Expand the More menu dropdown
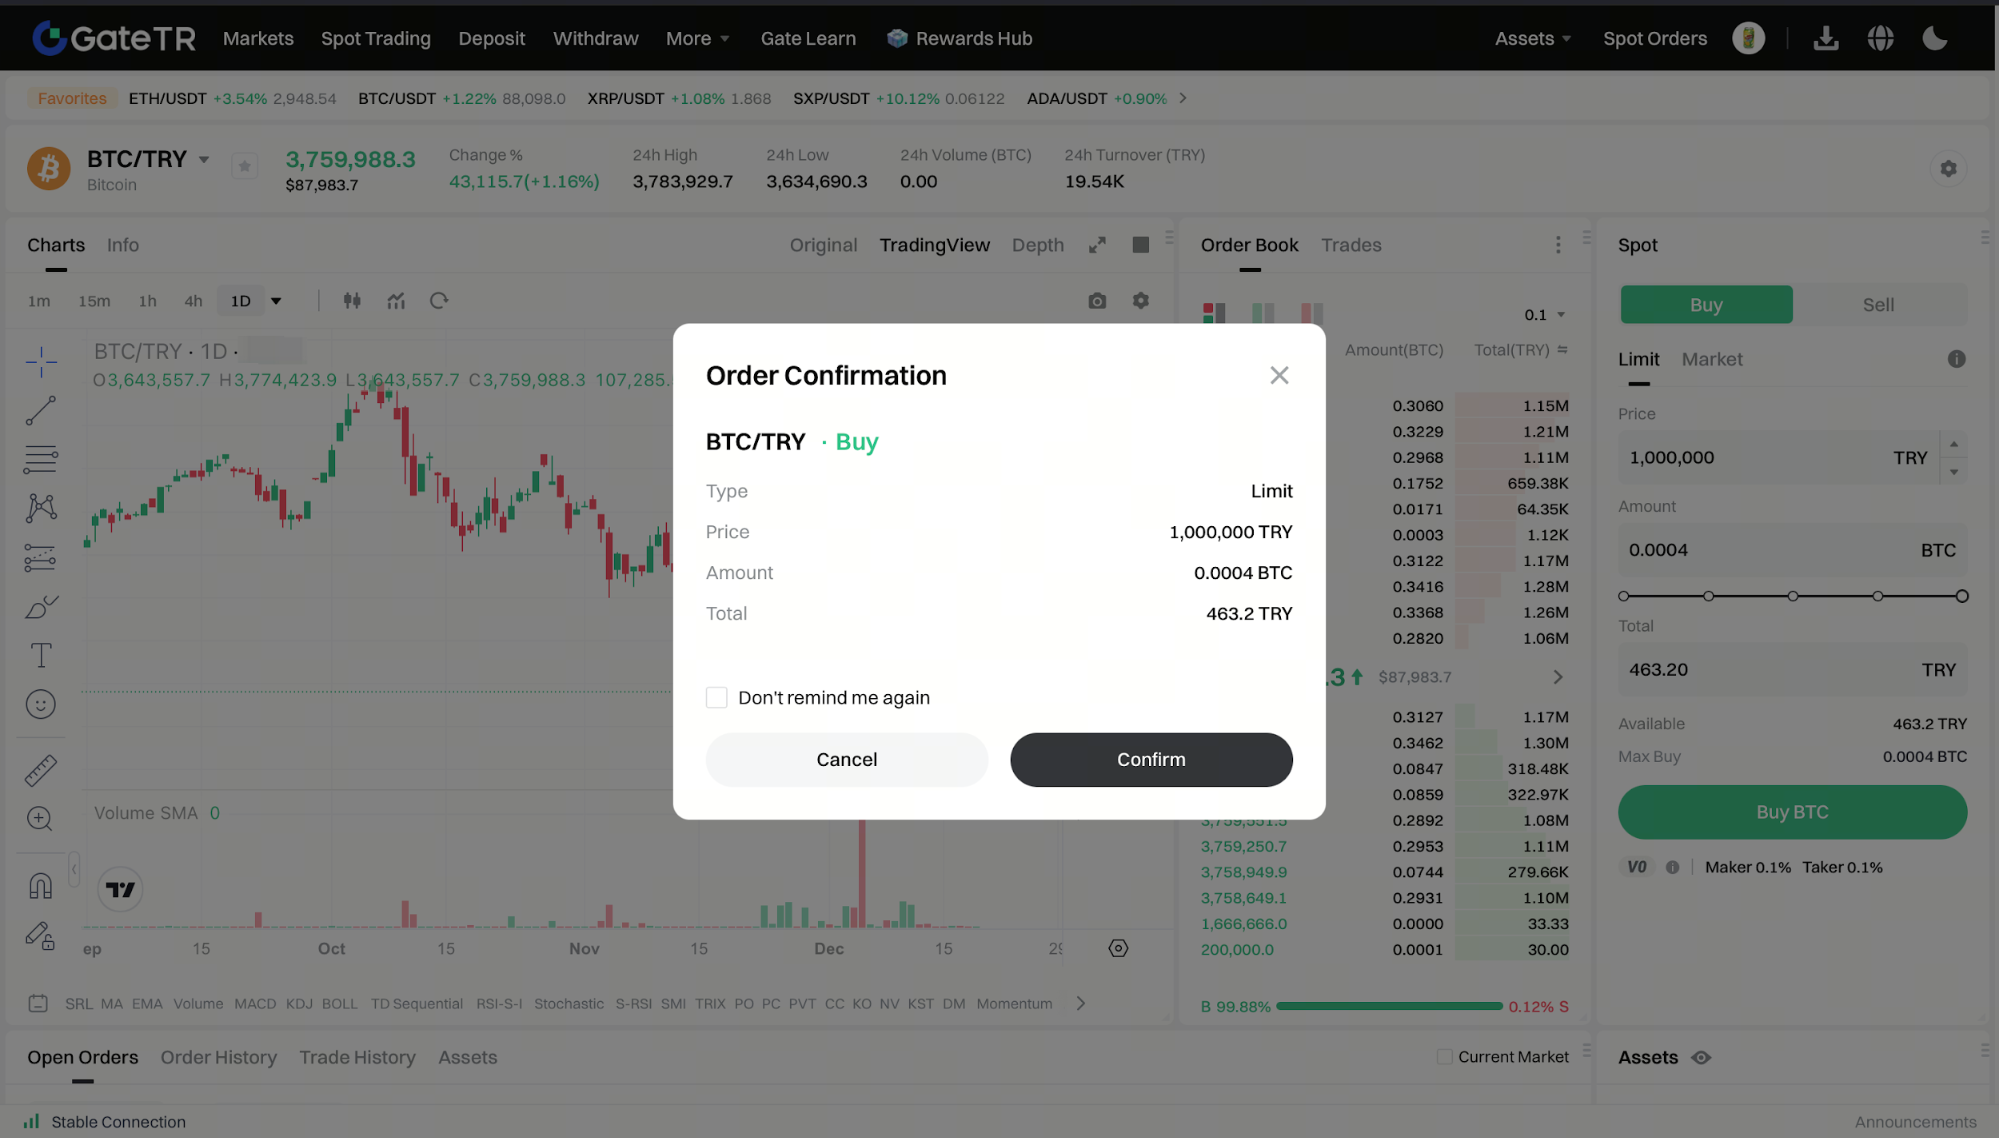 (697, 39)
